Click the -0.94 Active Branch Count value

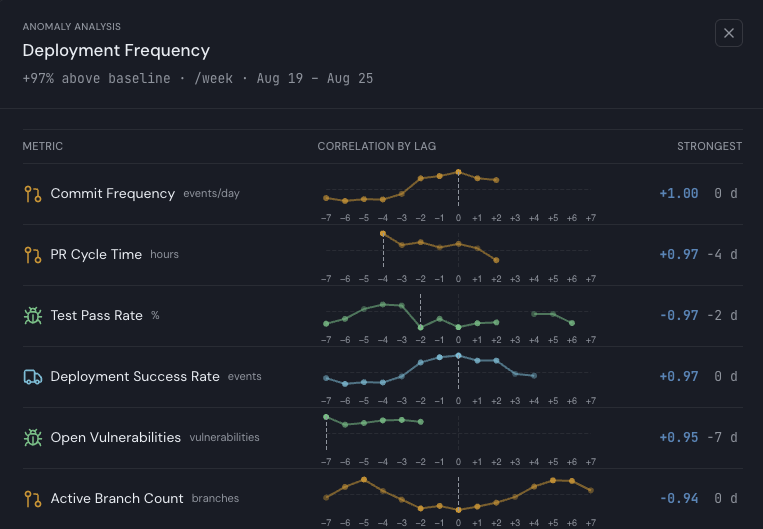coord(679,498)
